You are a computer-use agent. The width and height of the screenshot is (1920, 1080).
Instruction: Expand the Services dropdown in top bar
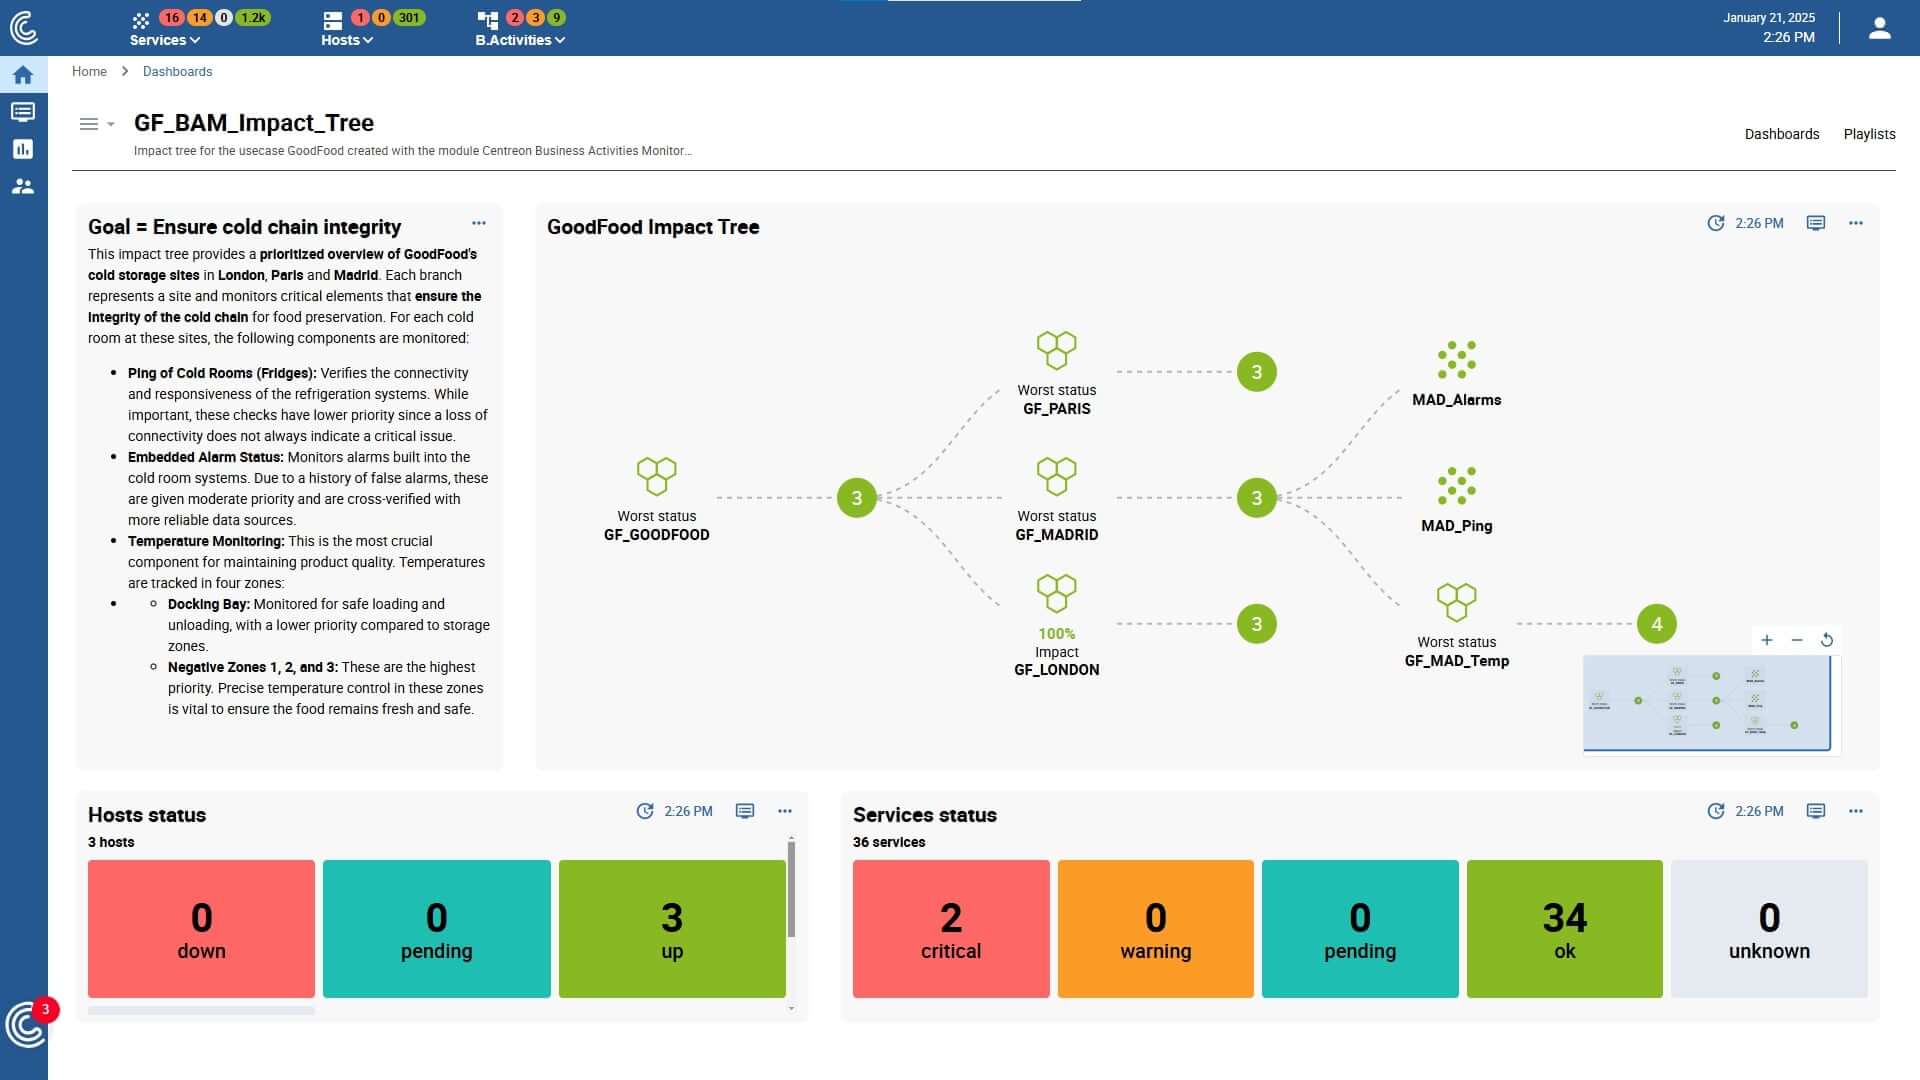pyautogui.click(x=165, y=40)
